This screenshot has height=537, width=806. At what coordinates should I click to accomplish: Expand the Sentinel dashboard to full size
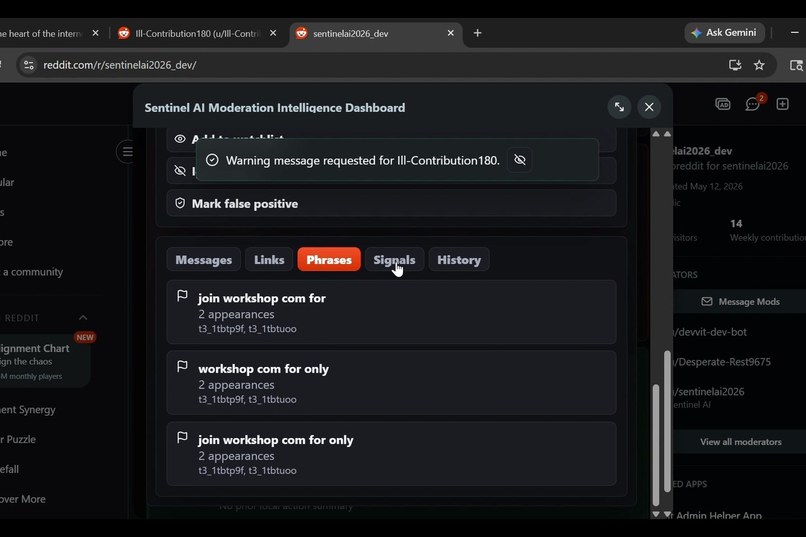click(619, 107)
